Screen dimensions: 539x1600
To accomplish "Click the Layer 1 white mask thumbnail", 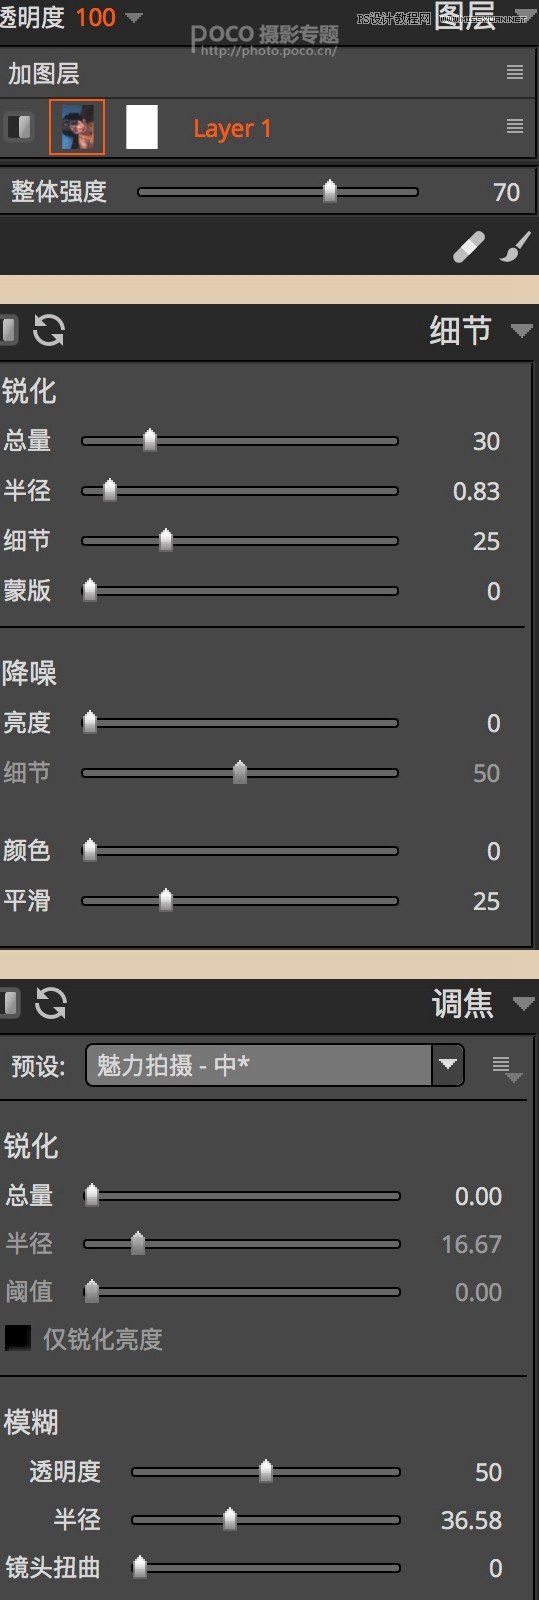I will pos(142,127).
